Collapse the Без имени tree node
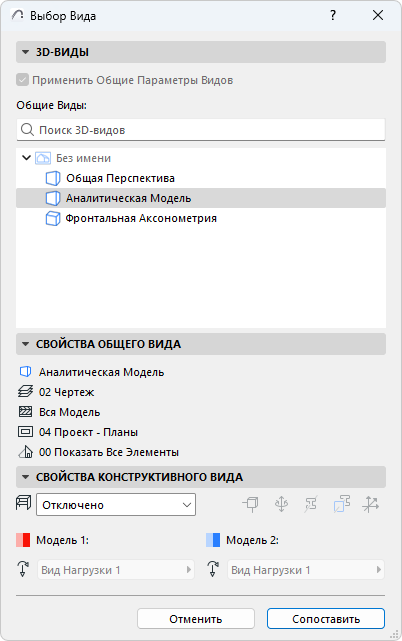Image resolution: width=402 pixels, height=641 pixels. pyautogui.click(x=26, y=158)
